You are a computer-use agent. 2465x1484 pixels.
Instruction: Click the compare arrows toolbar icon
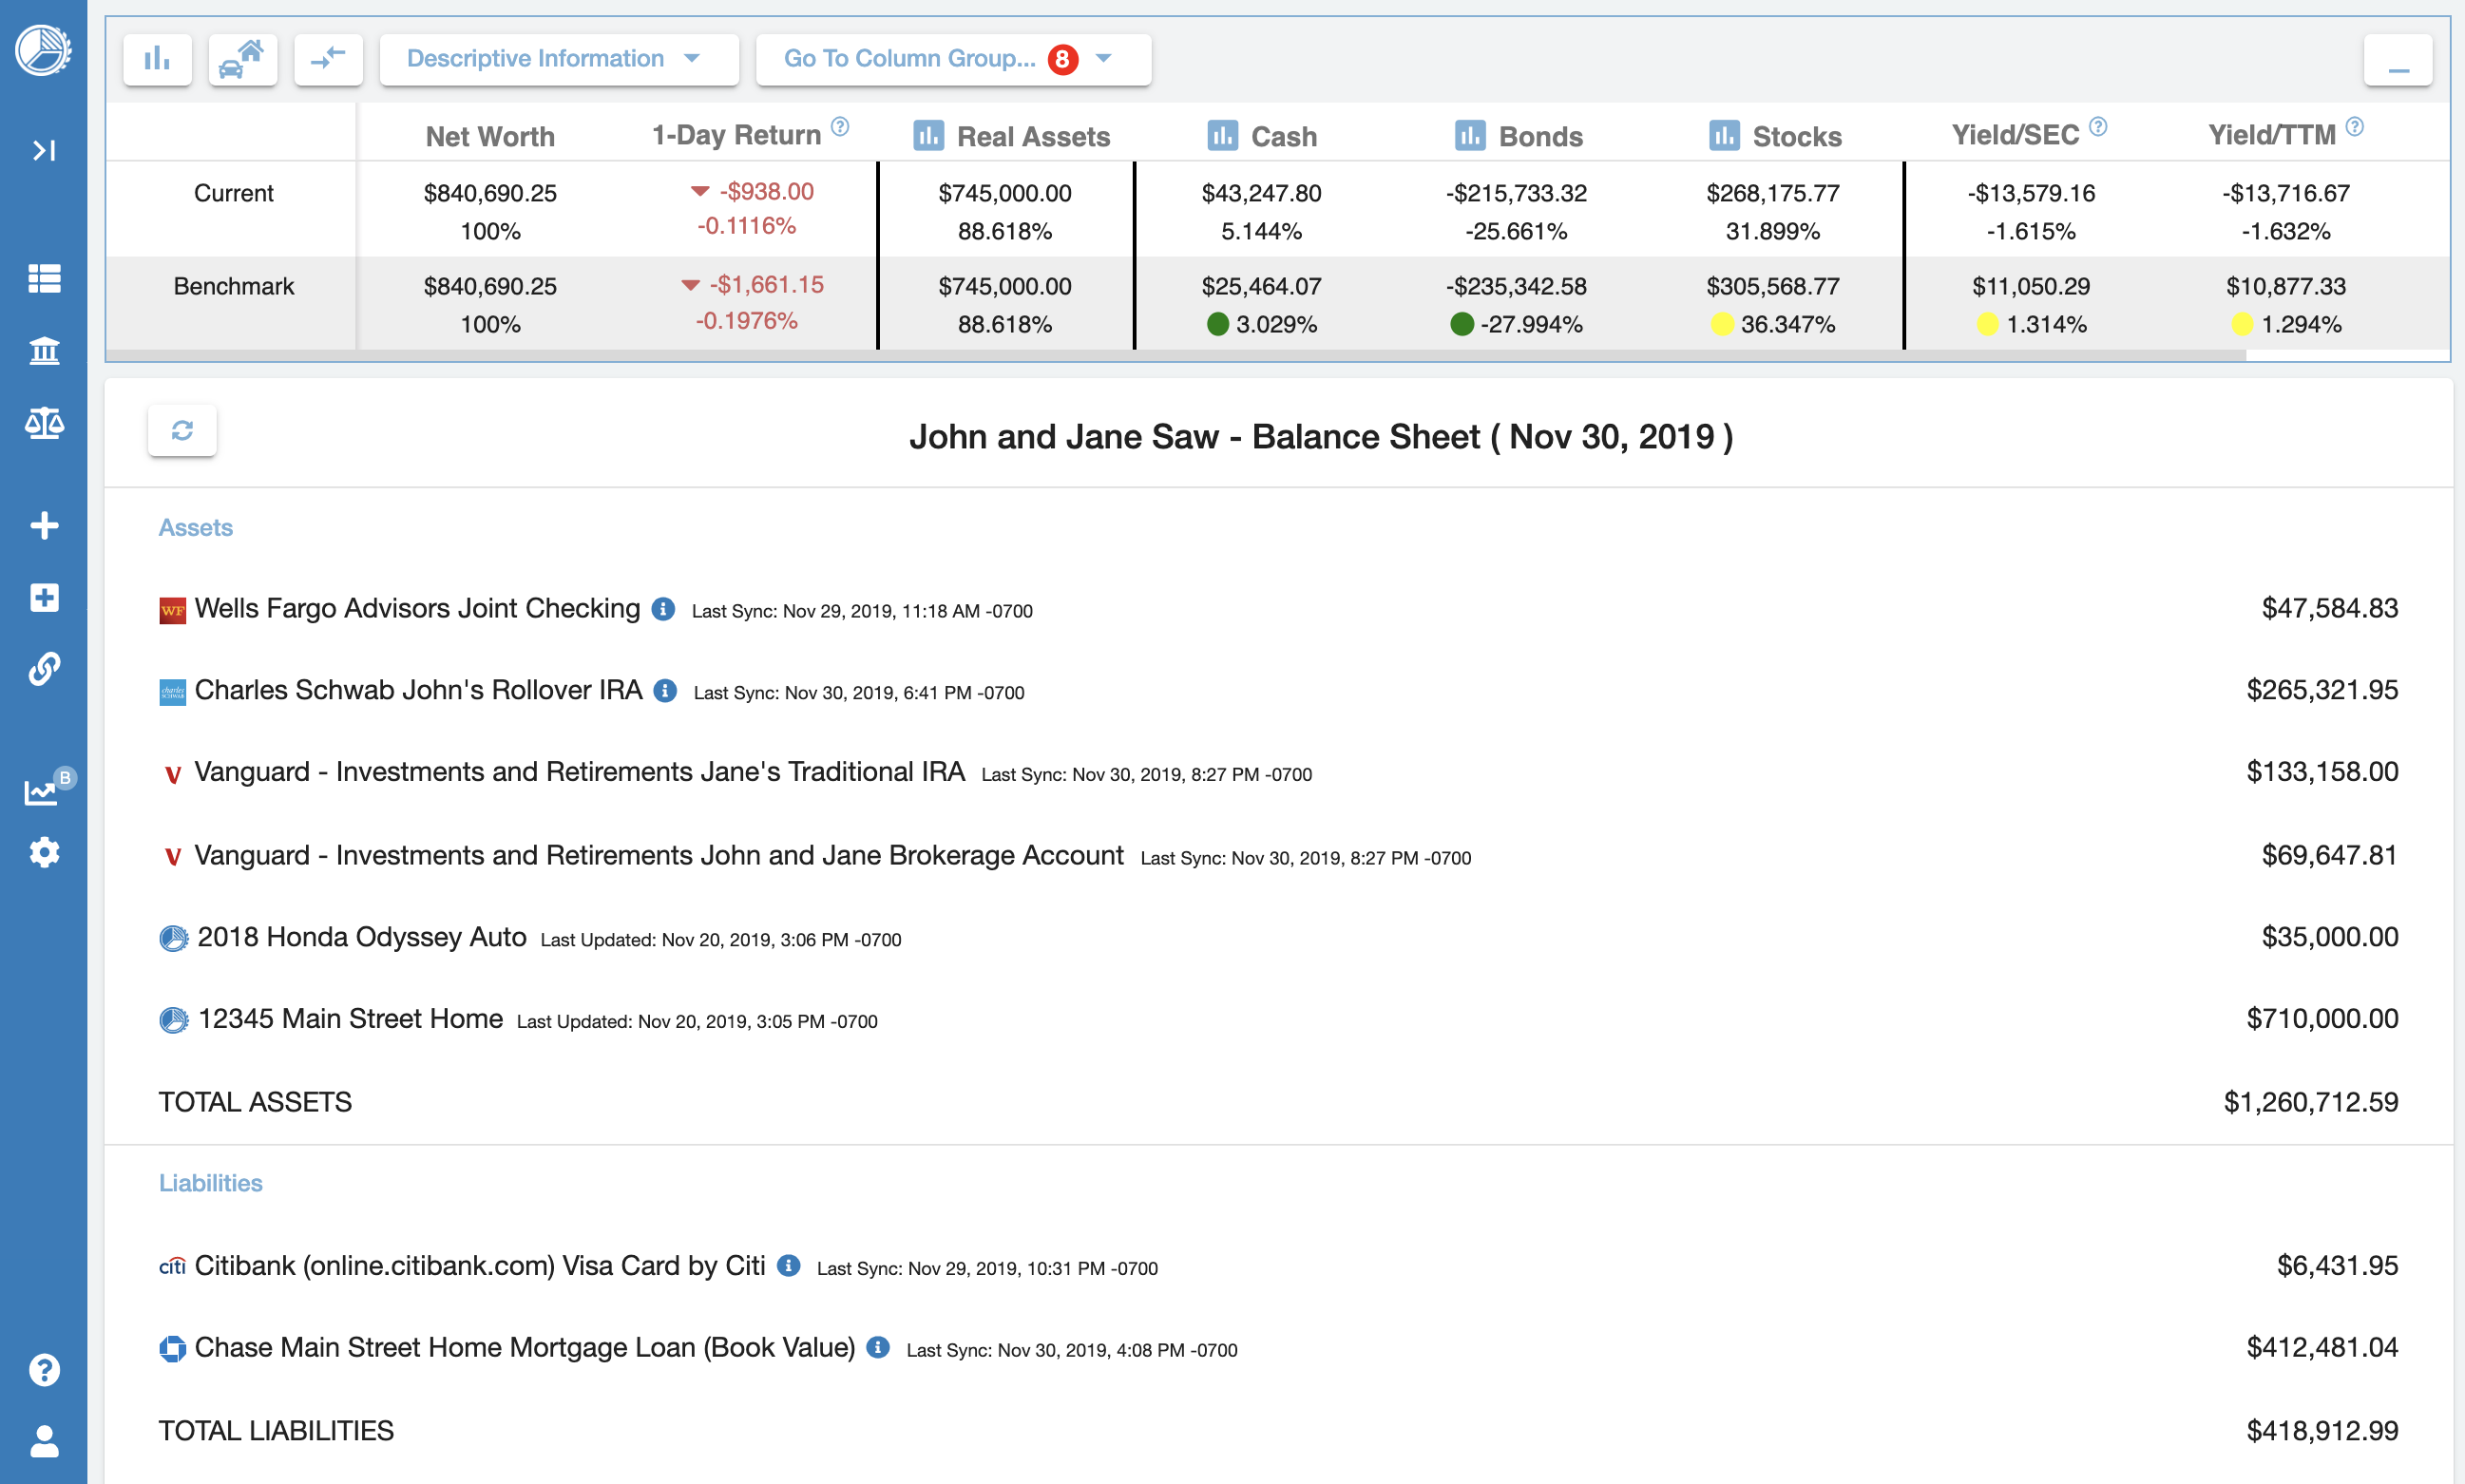328,58
